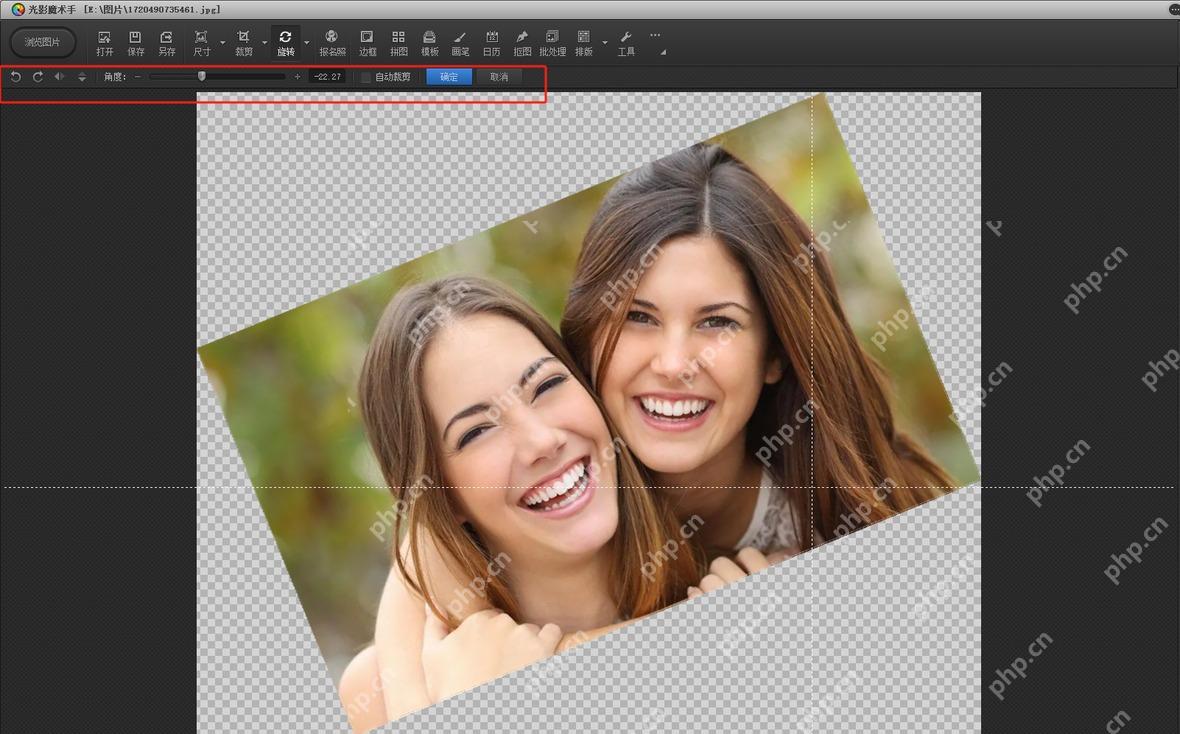This screenshot has height=734, width=1180.
Task: Expand the 尺寸 size dropdown arrow
Action: click(x=223, y=43)
